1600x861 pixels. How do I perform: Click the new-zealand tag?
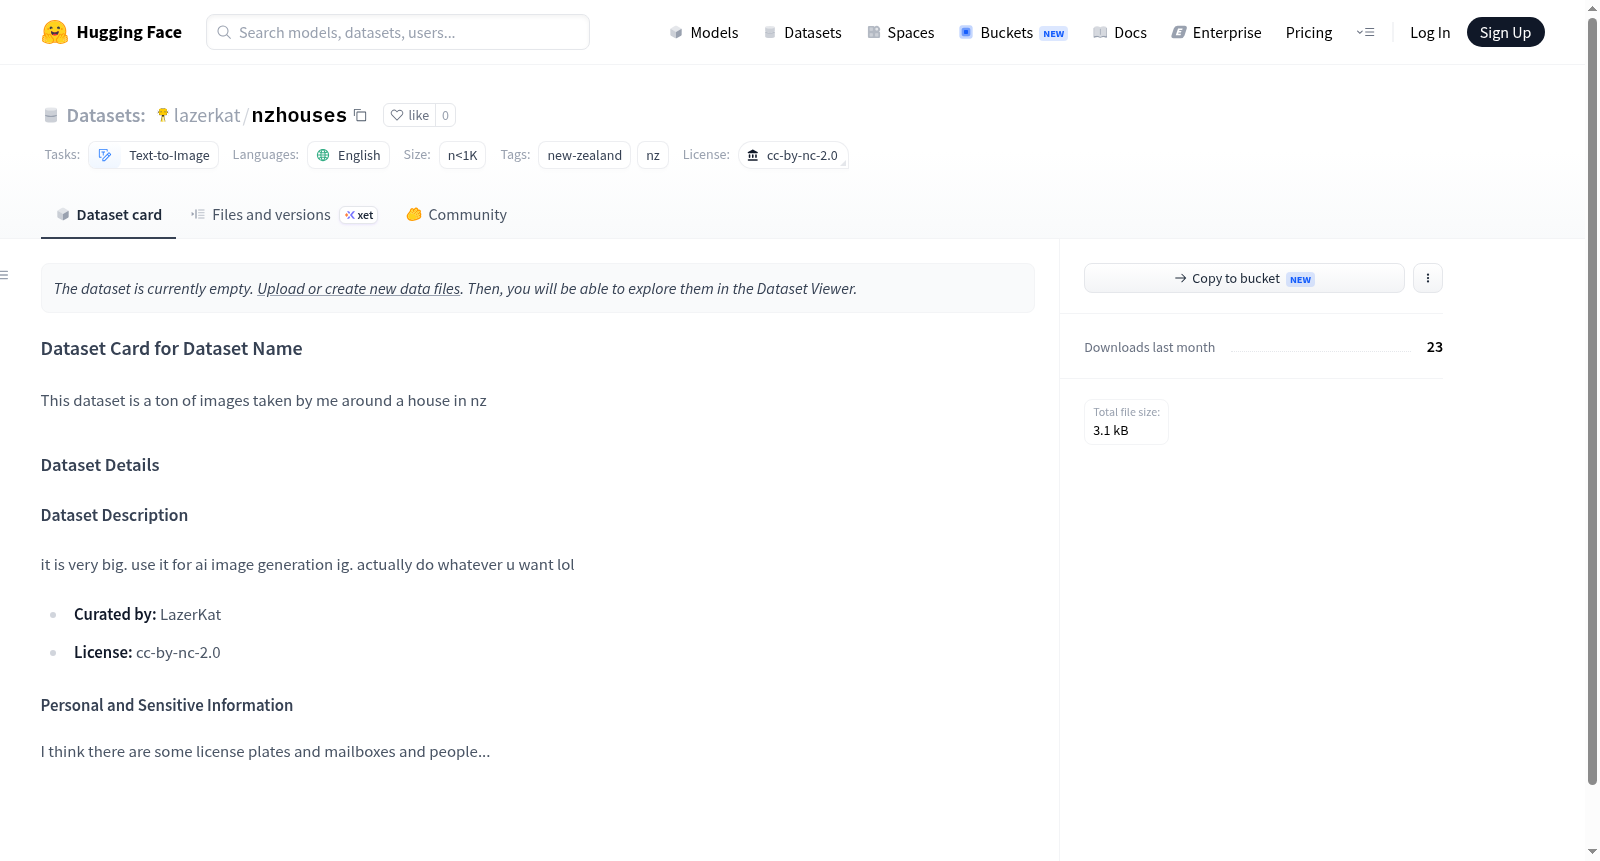click(x=584, y=155)
